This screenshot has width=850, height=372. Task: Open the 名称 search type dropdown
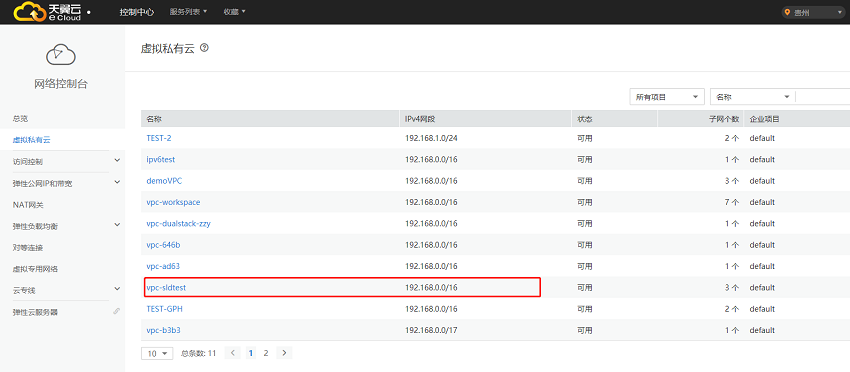coord(752,97)
